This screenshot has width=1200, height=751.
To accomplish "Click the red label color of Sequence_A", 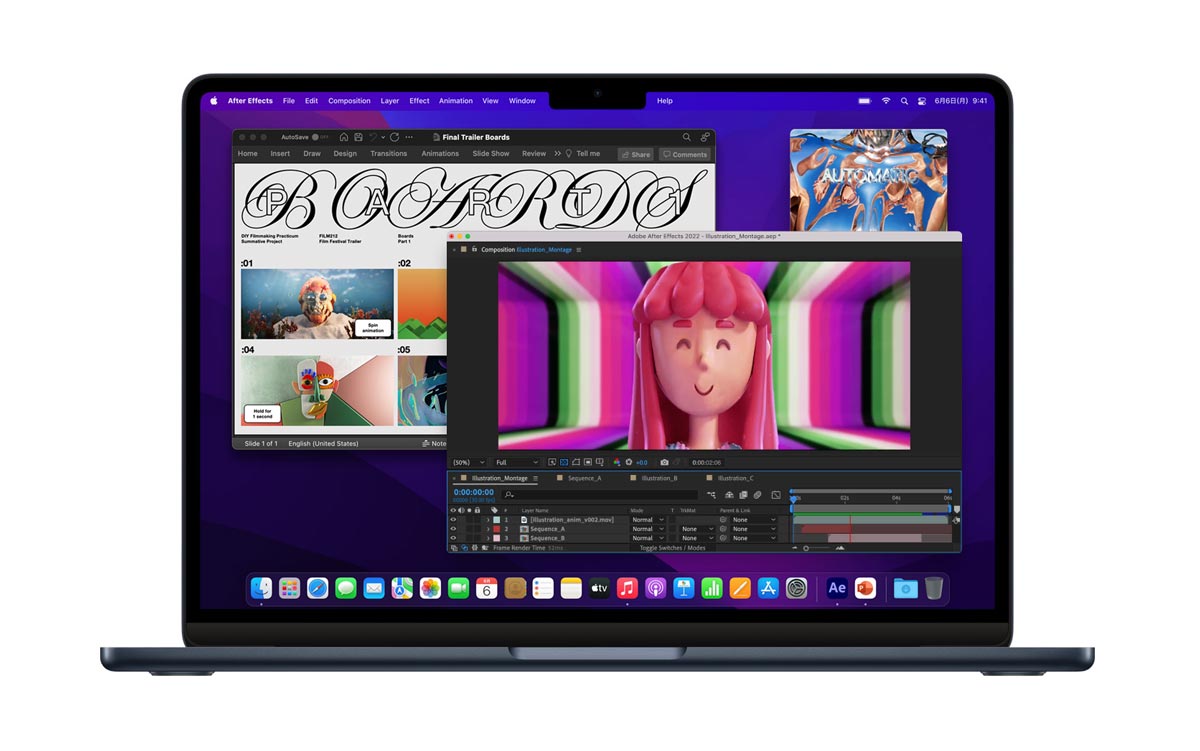I will [x=496, y=529].
